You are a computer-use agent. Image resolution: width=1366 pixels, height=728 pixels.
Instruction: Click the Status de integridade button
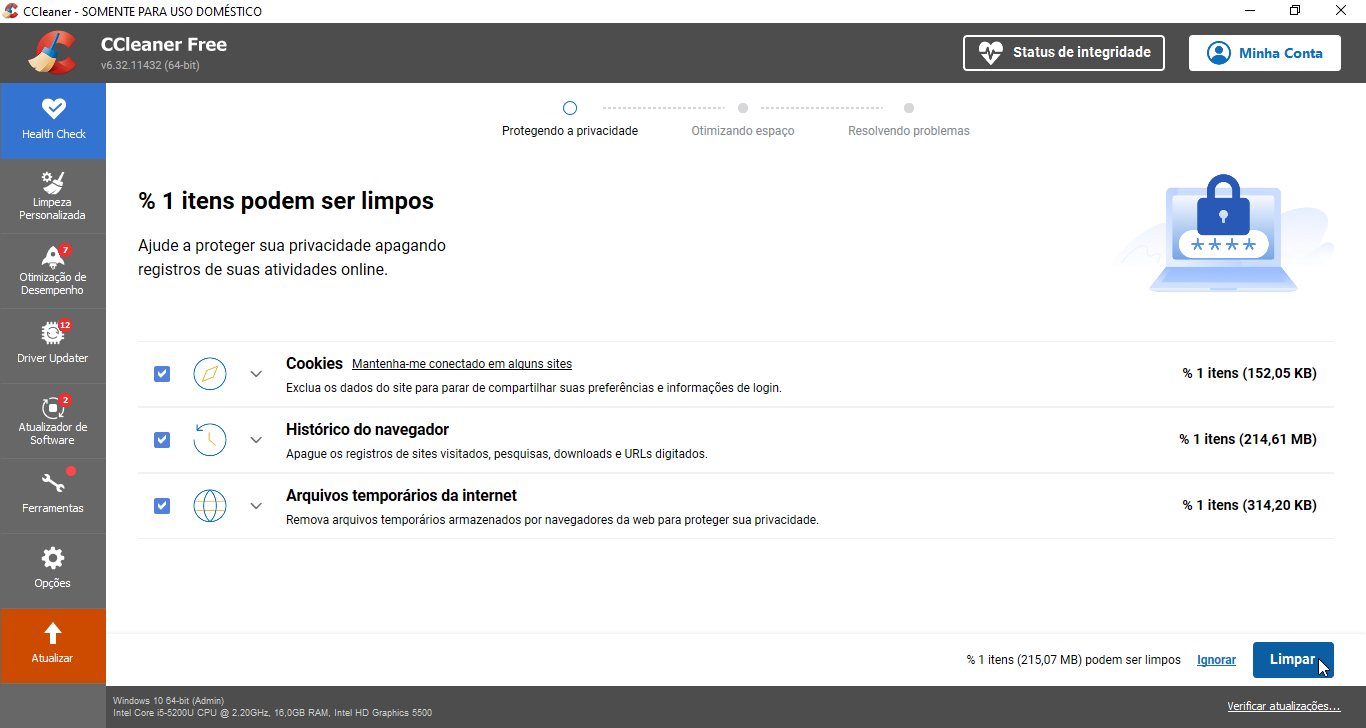click(1064, 53)
